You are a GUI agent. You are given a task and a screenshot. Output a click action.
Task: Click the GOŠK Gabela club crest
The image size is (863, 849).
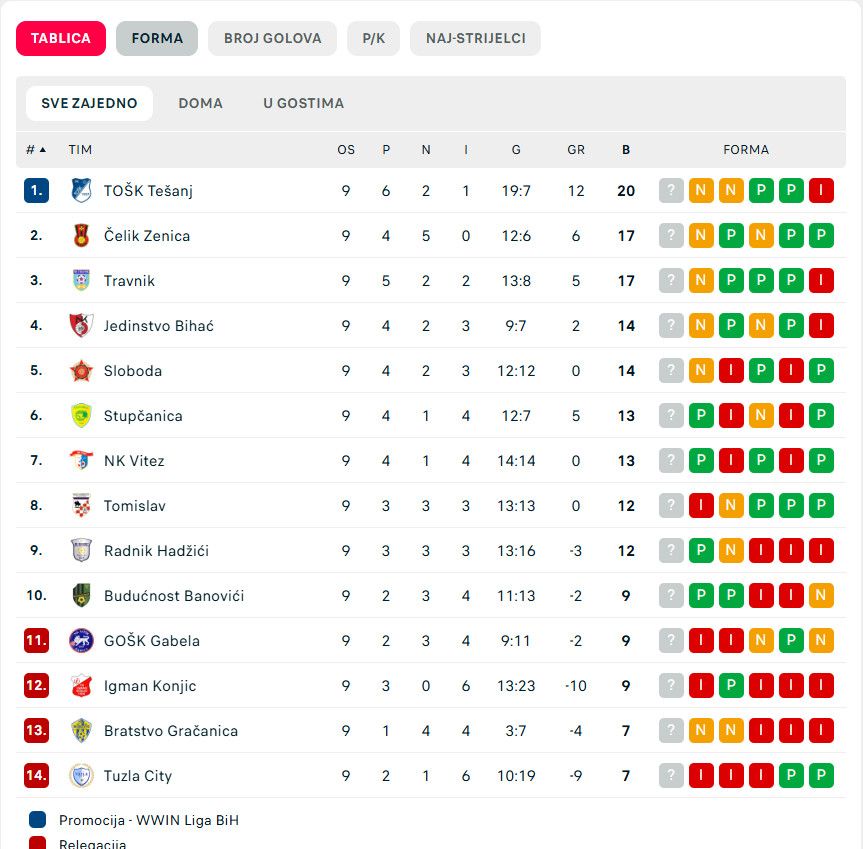(x=81, y=640)
